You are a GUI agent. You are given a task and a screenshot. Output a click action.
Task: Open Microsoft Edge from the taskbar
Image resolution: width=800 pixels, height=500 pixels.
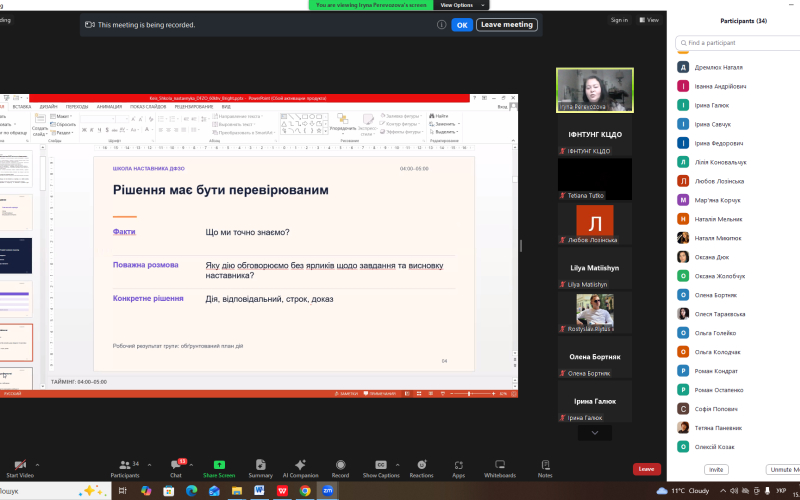(191, 491)
